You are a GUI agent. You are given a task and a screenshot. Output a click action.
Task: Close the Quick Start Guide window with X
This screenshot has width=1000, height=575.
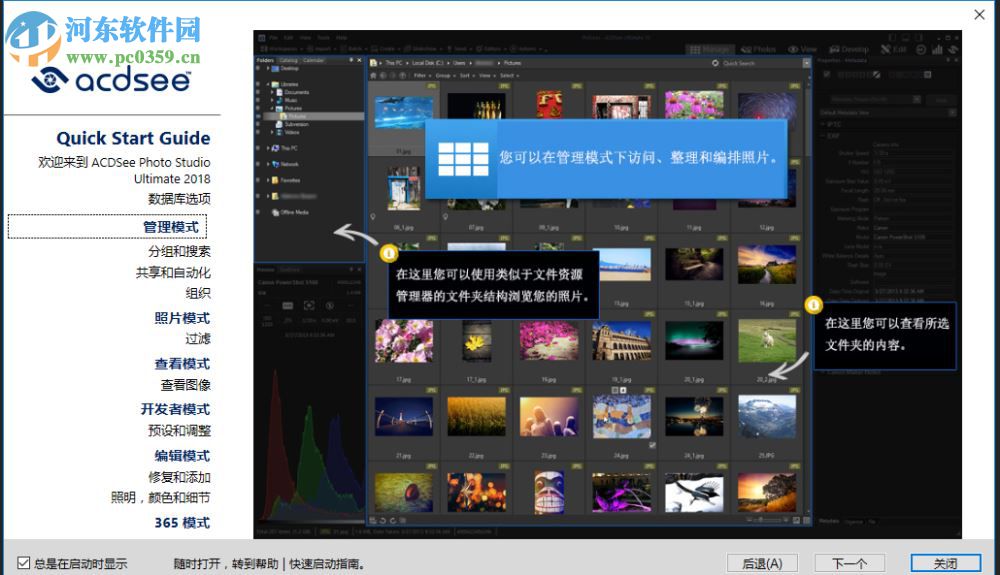pos(980,14)
